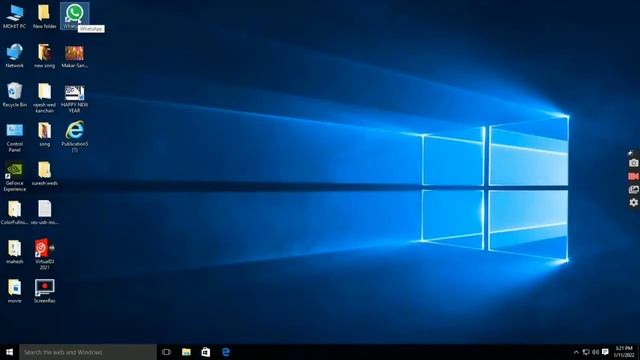Open ScreenRec settings gear icon
Screen dimensions: 640x360
633,202
